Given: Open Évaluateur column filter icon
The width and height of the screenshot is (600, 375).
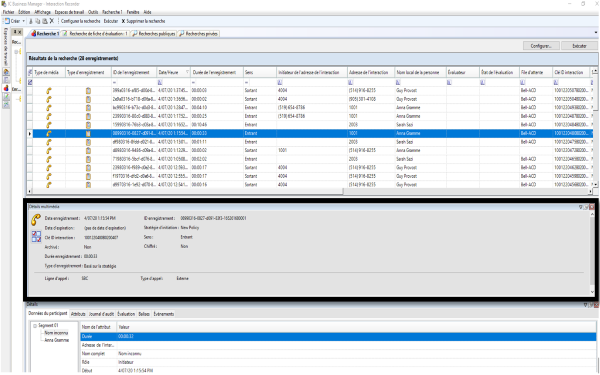Looking at the screenshot, I should [449, 82].
